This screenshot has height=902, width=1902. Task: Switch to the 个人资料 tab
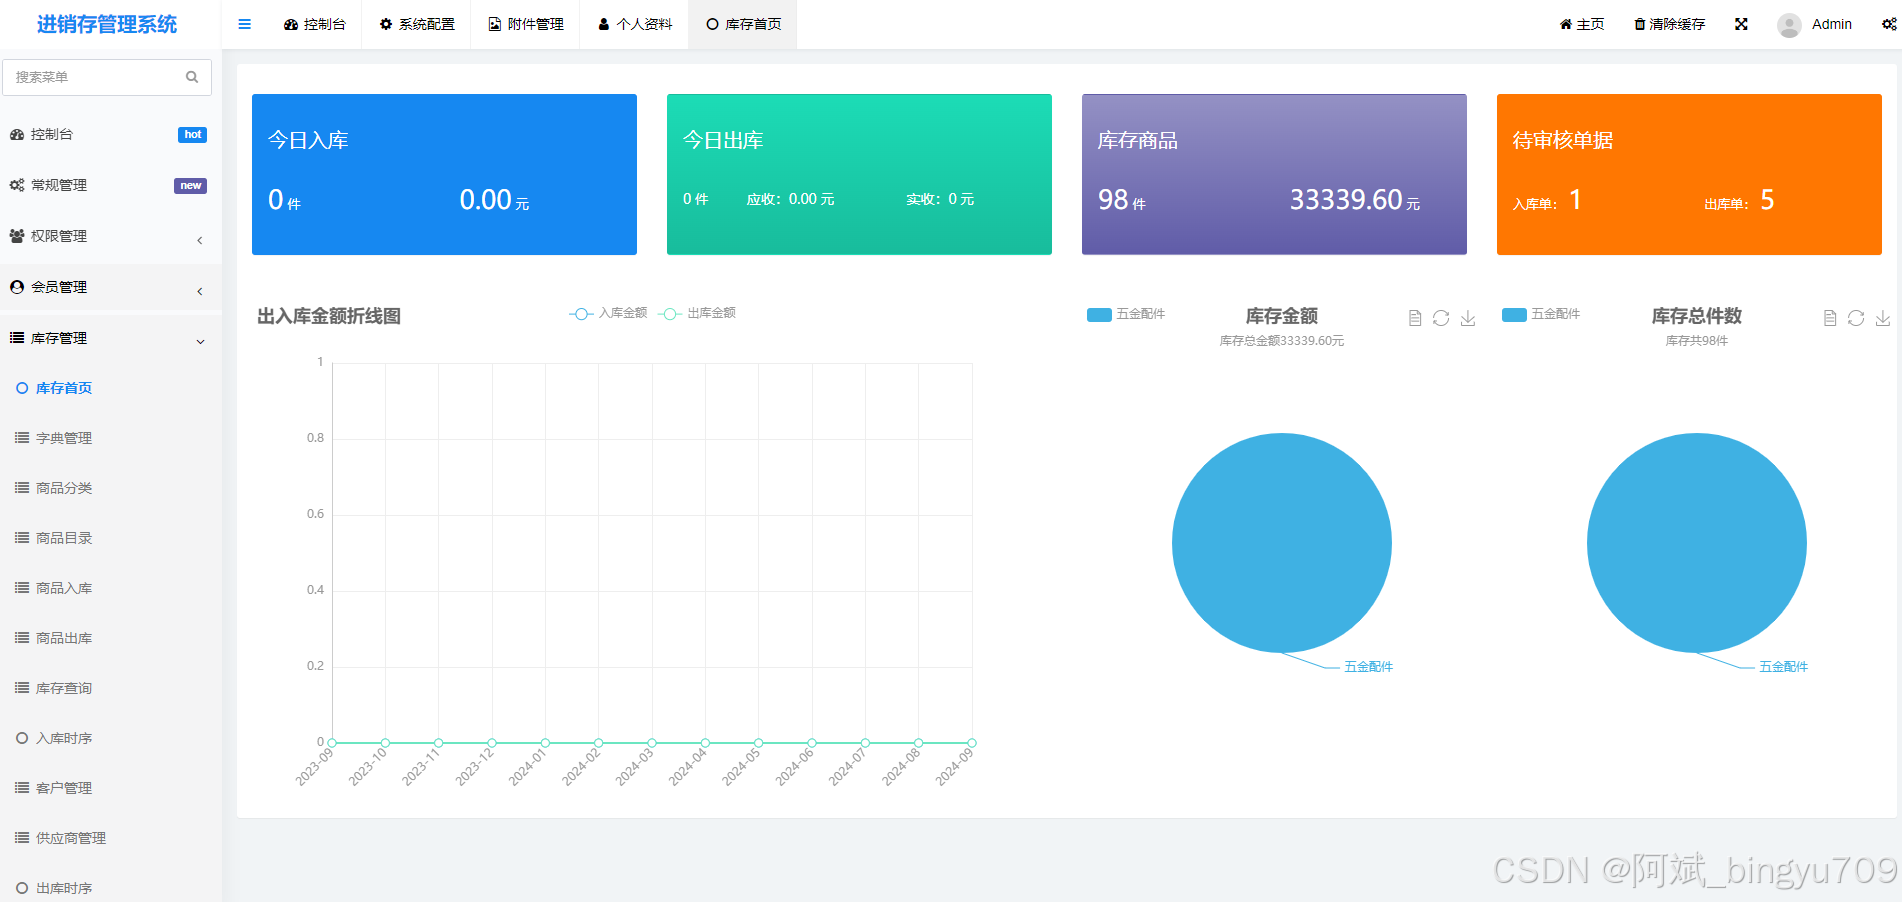(635, 24)
